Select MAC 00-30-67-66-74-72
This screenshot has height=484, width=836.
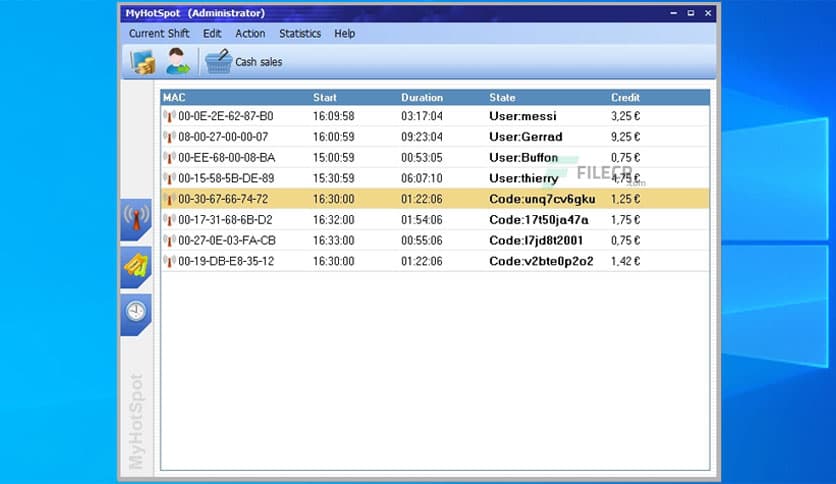coord(223,199)
